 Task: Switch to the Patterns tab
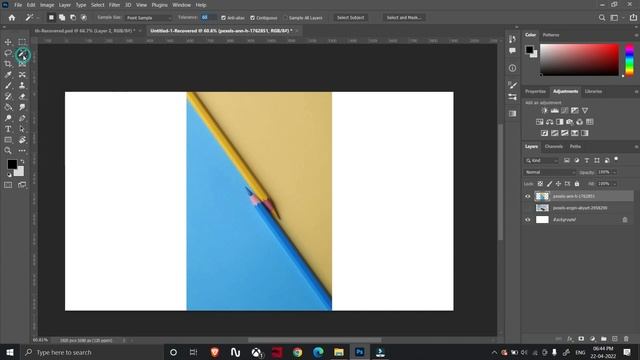551,35
